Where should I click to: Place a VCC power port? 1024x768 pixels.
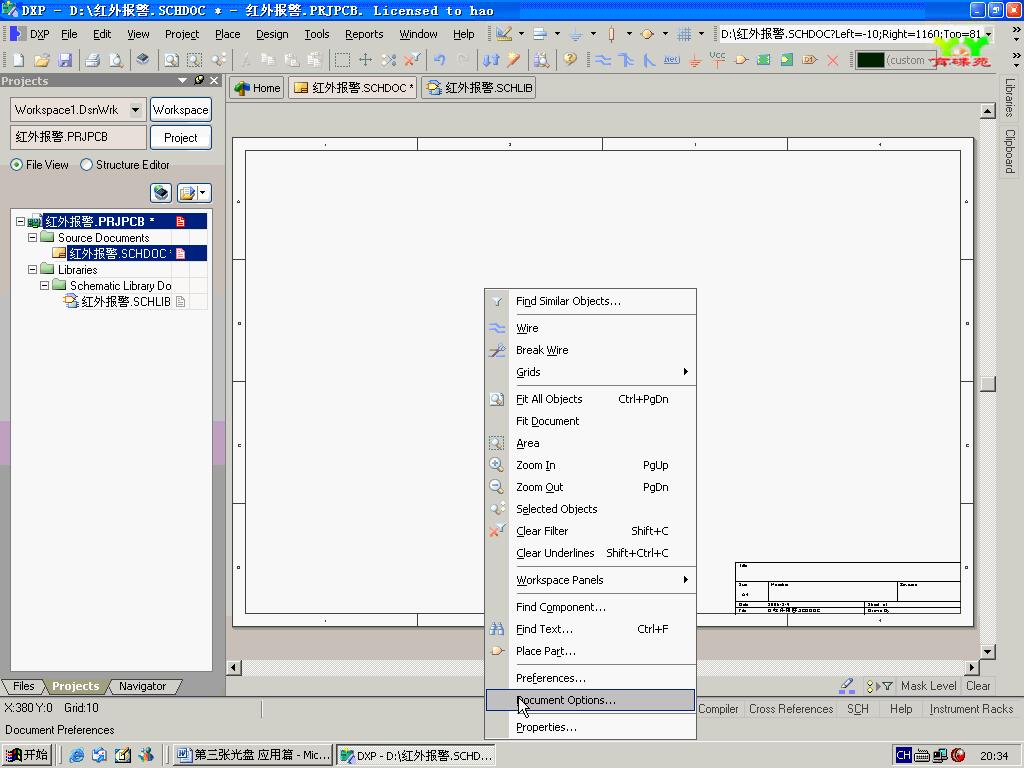tap(717, 60)
